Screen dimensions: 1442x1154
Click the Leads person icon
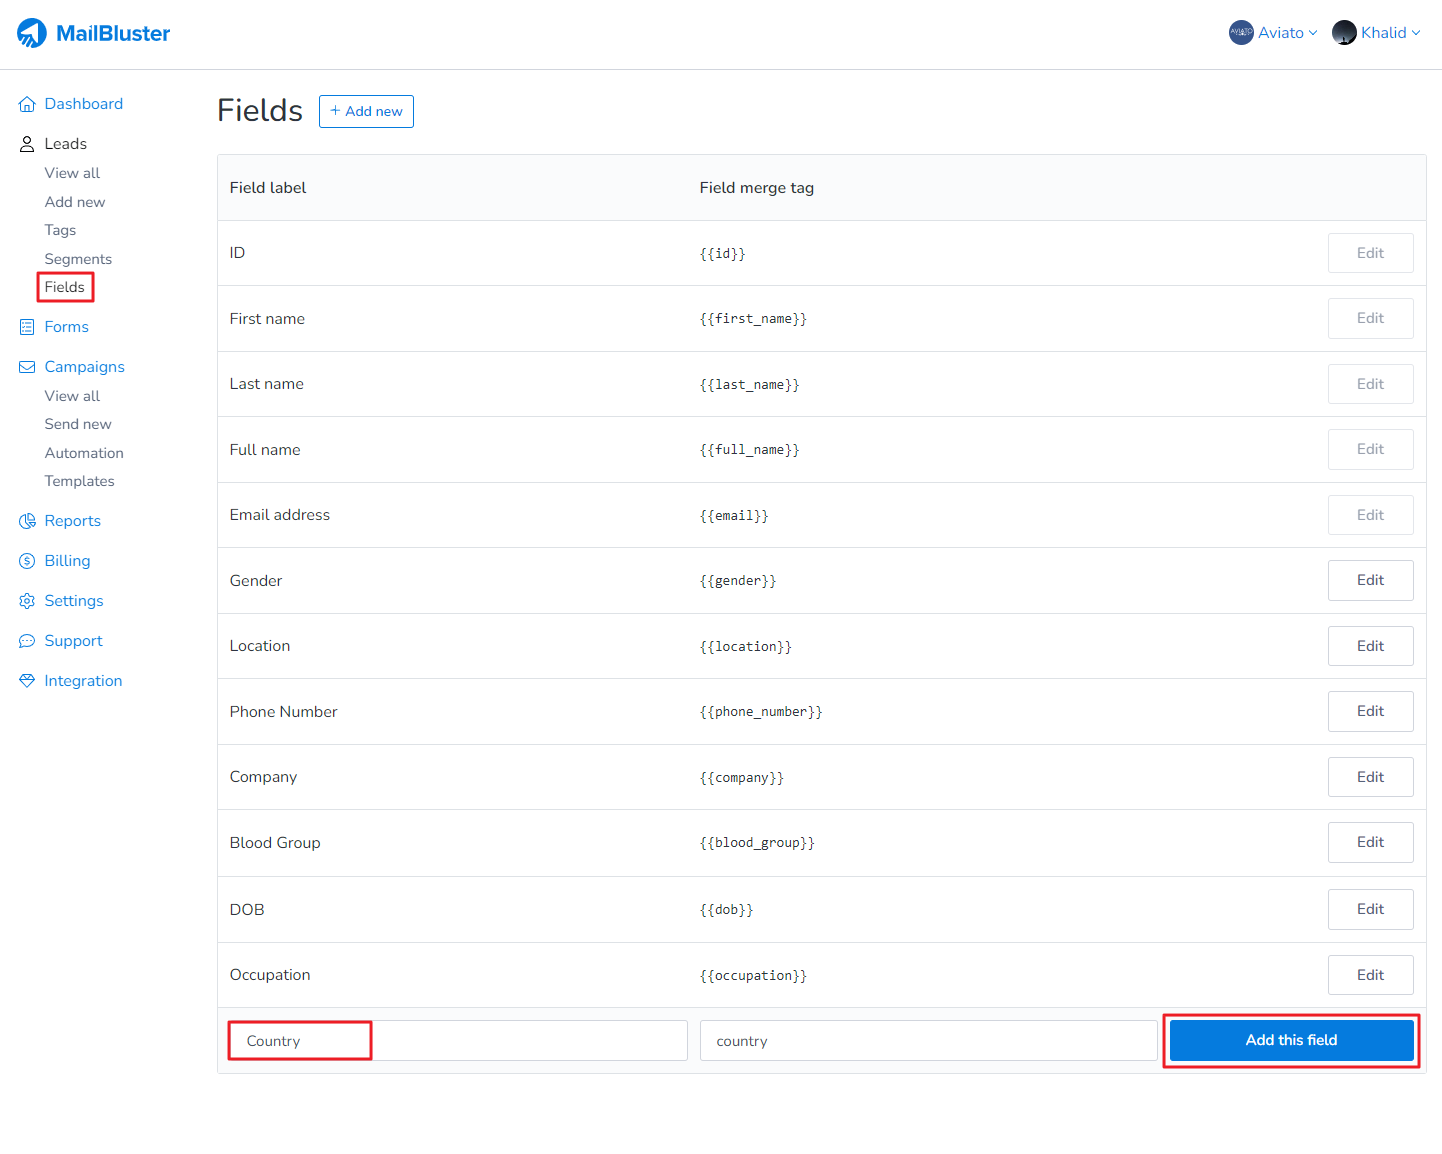click(x=27, y=144)
